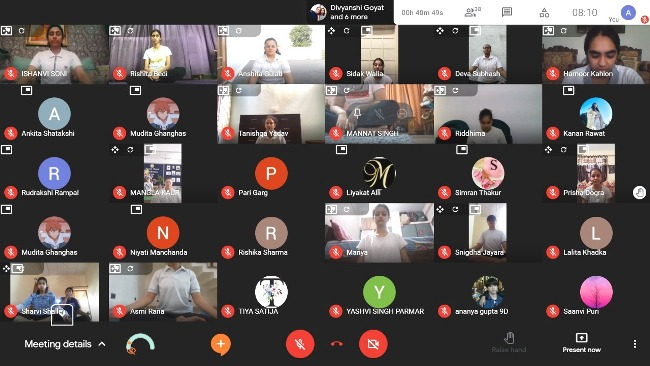Toggle the camera off button

click(x=373, y=344)
